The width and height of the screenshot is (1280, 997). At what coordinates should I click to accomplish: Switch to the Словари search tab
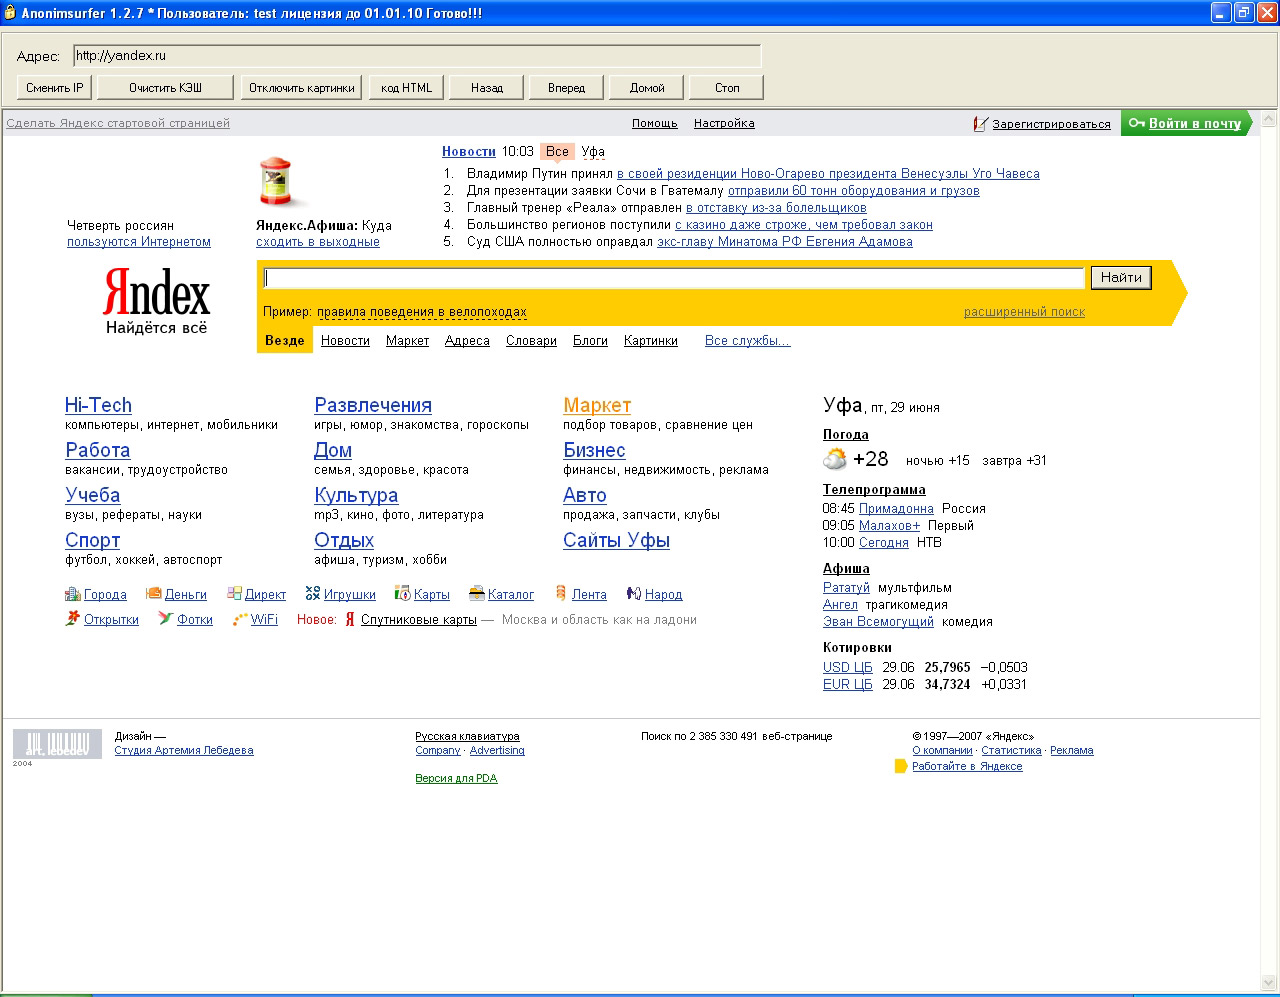531,341
